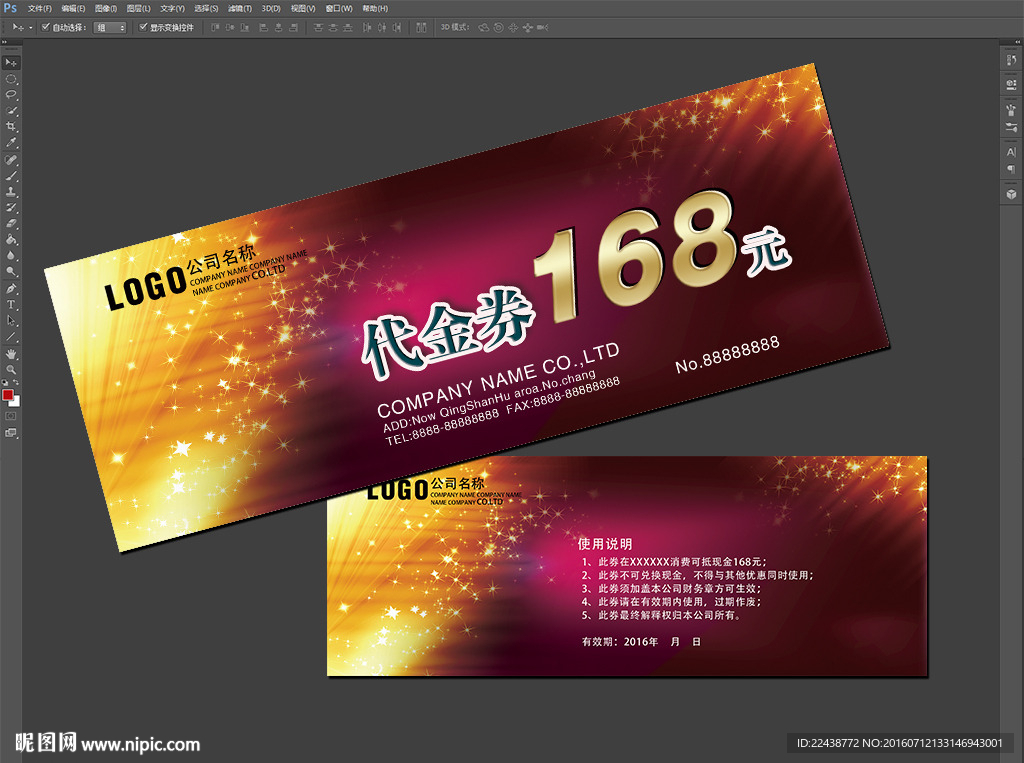
Task: Toggle 自动选择 auto-select checkbox
Action: click(x=46, y=27)
